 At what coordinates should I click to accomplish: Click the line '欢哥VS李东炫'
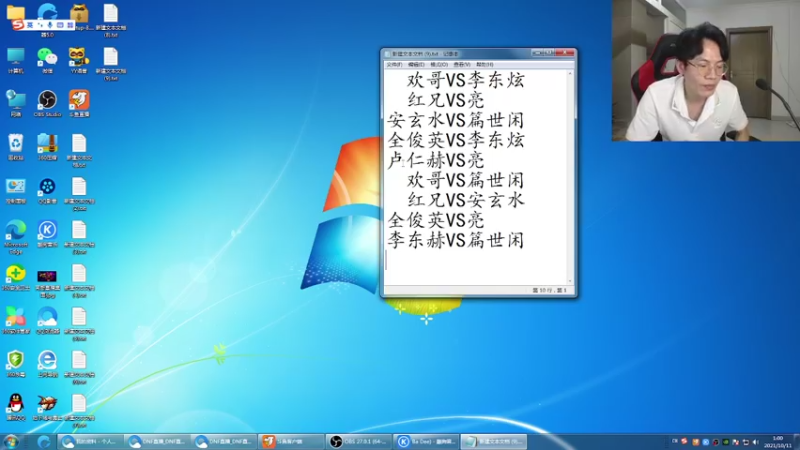[466, 80]
